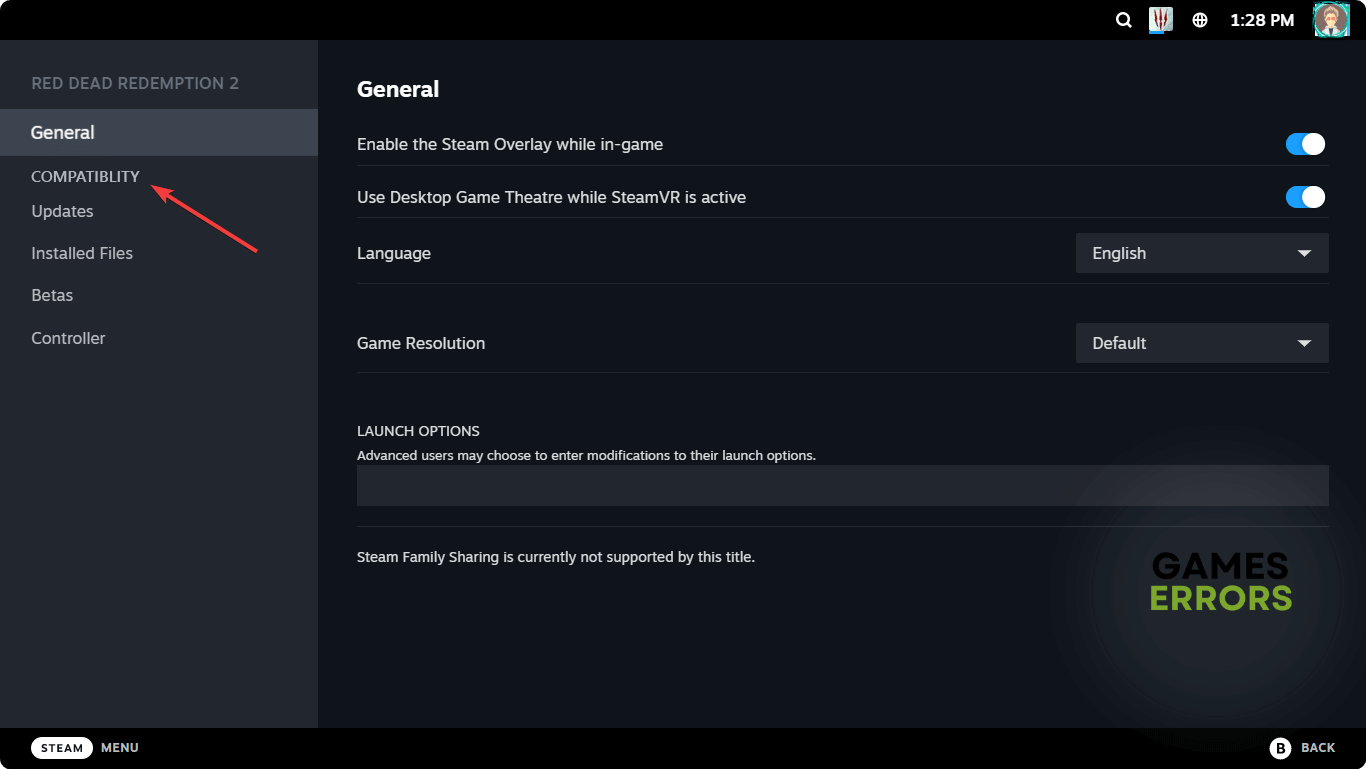Open the STEAM menu button
1366x769 pixels.
tap(62, 748)
